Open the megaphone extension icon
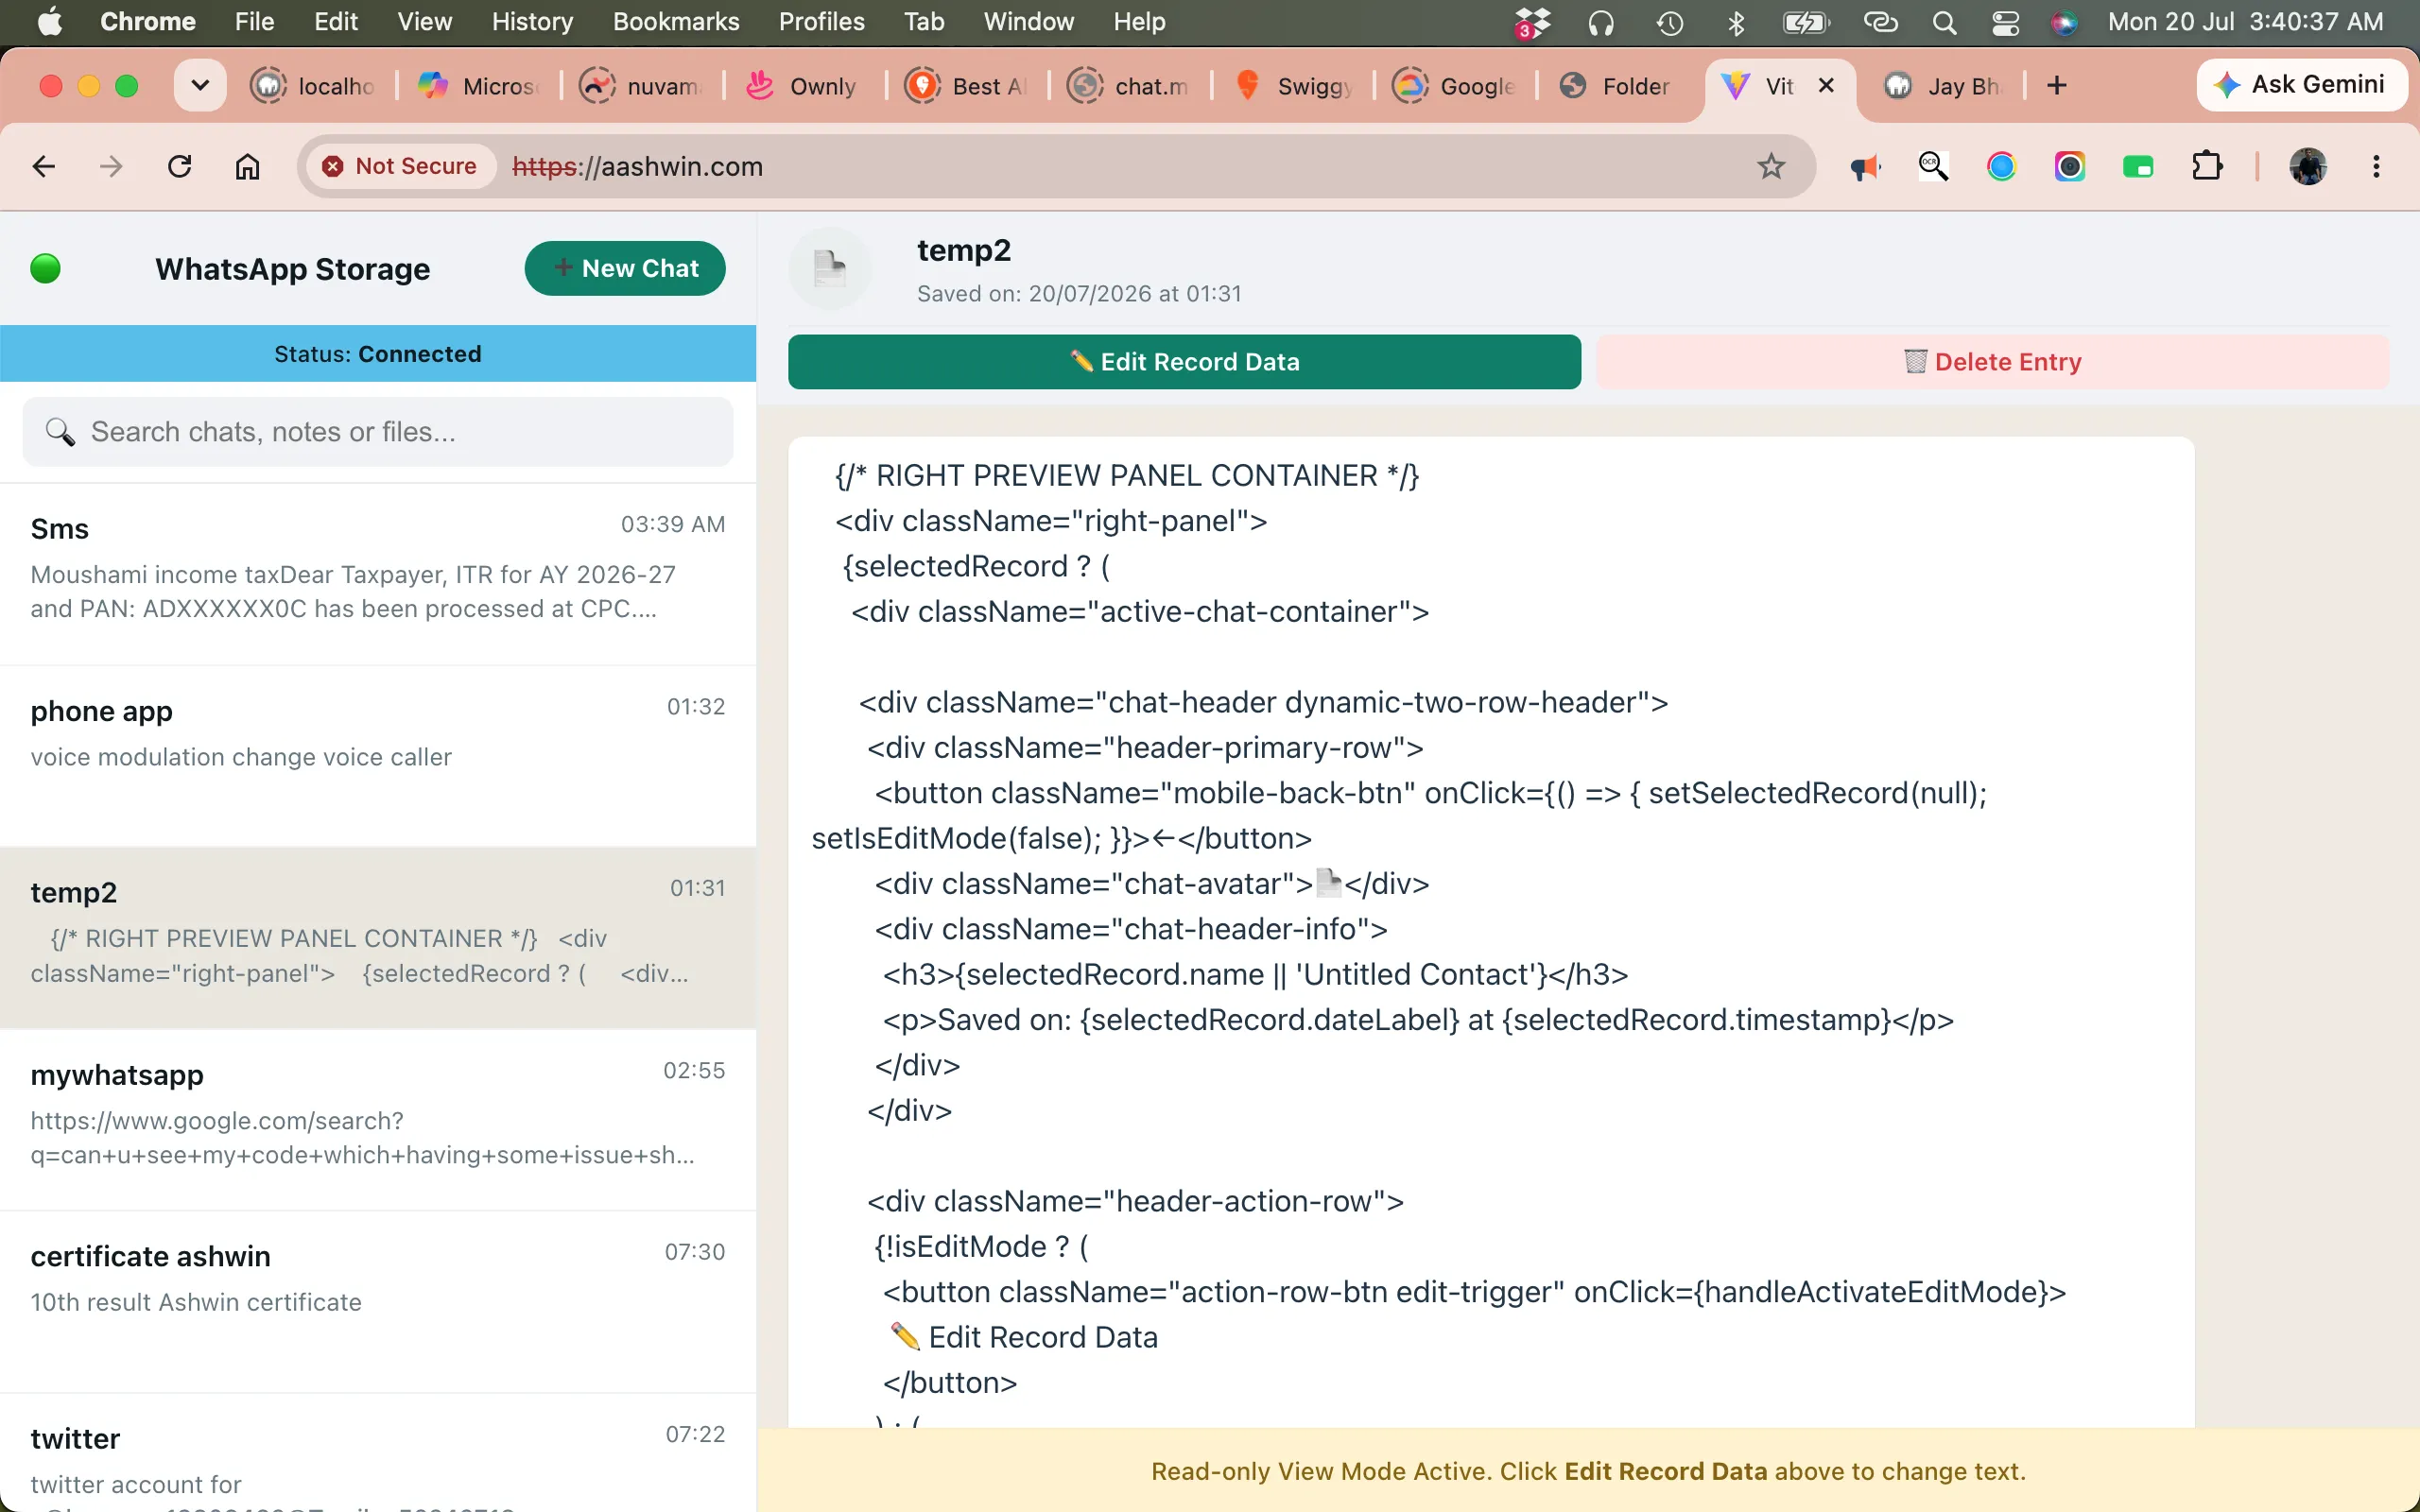 pos(1865,167)
